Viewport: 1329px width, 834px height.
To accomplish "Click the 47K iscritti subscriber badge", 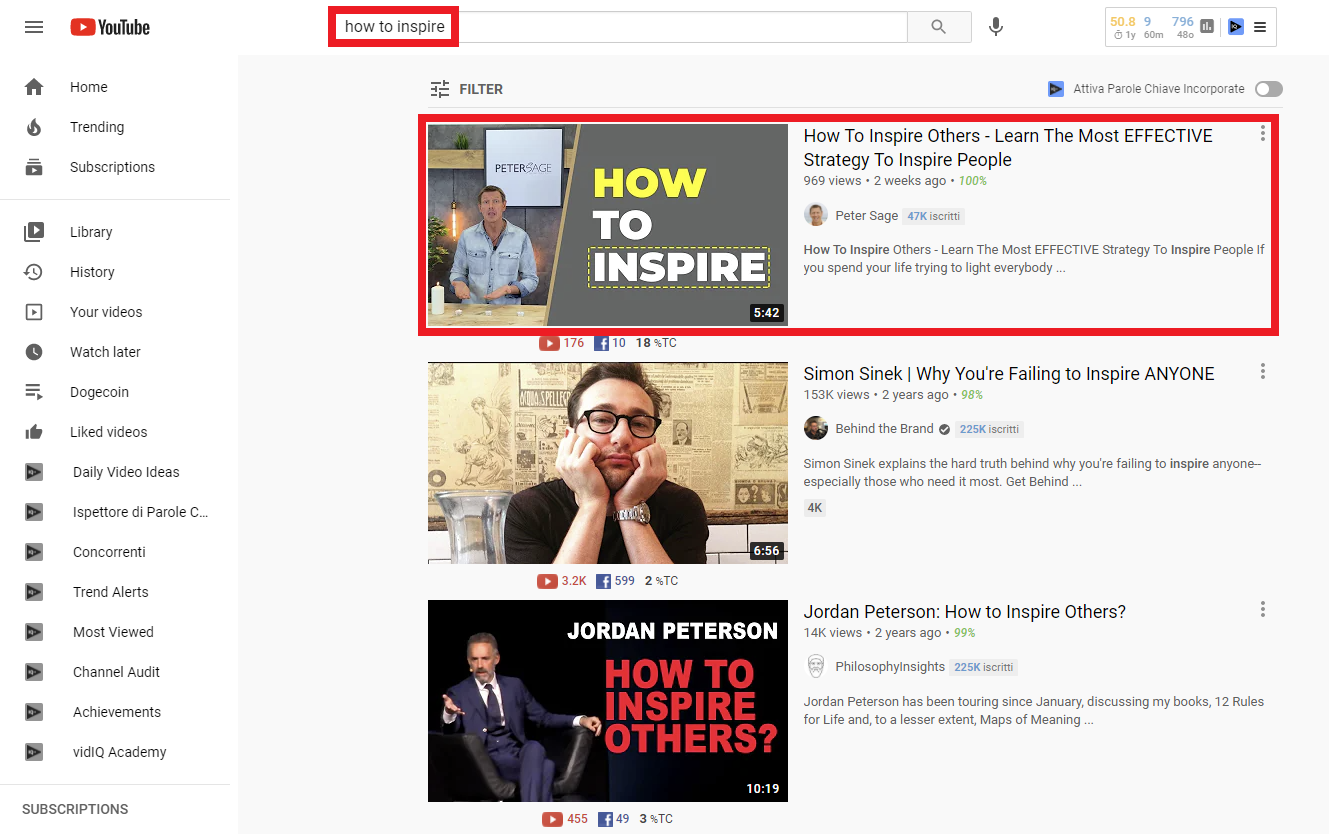I will (933, 216).
